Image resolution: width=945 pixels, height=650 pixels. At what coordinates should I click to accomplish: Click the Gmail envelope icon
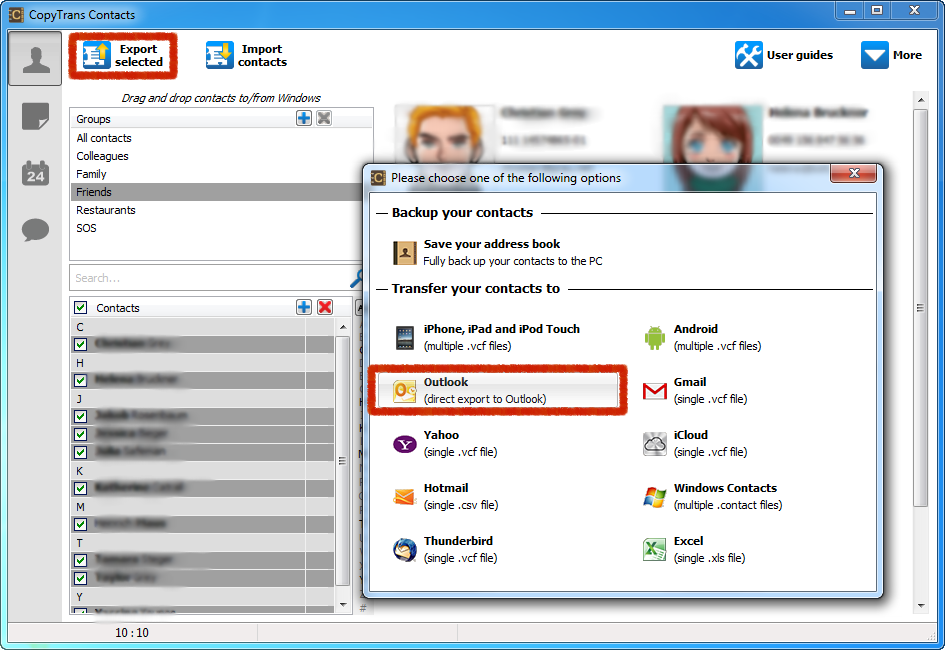(x=655, y=391)
